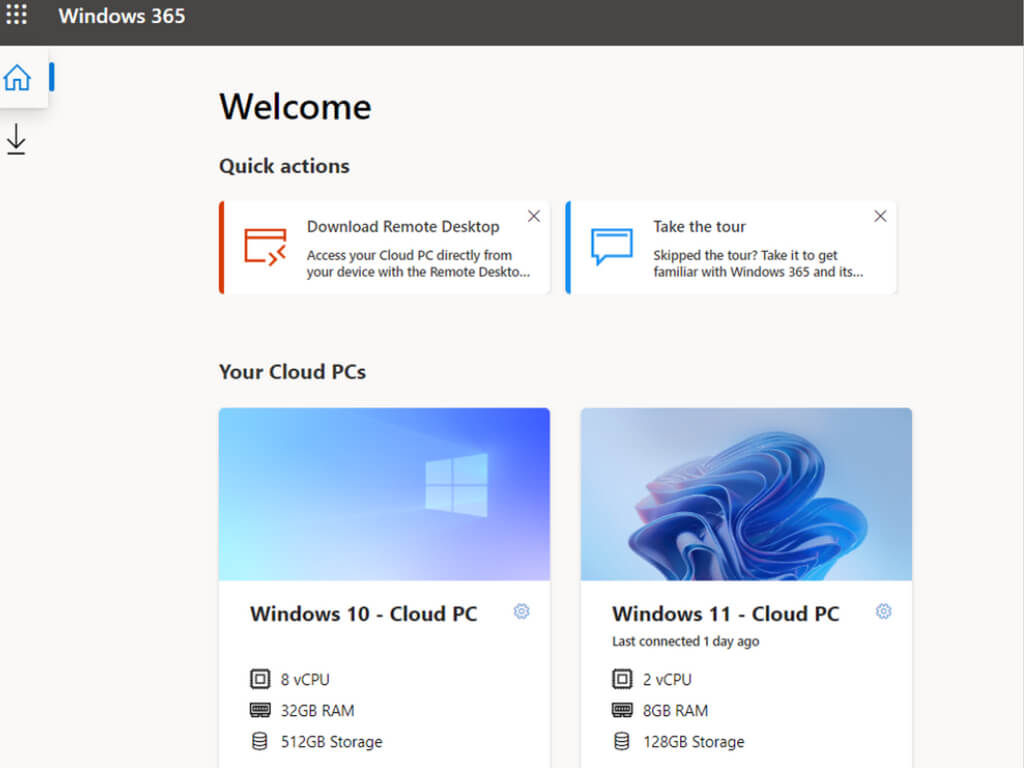Viewport: 1024px width, 768px height.
Task: Click the Welcome heading
Action: pos(295,106)
